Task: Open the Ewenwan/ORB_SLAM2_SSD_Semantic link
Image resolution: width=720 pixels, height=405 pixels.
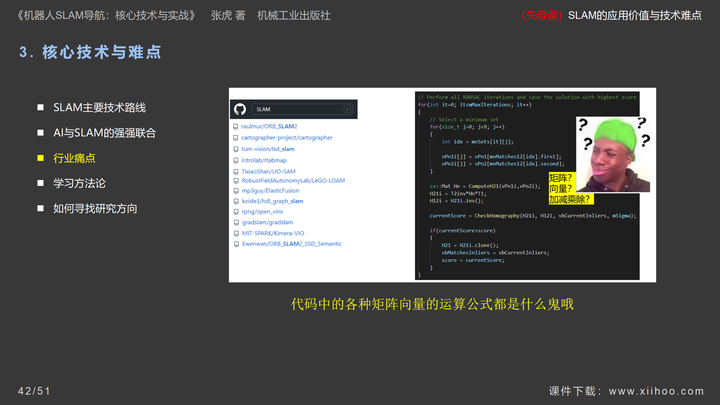Action: click(292, 244)
